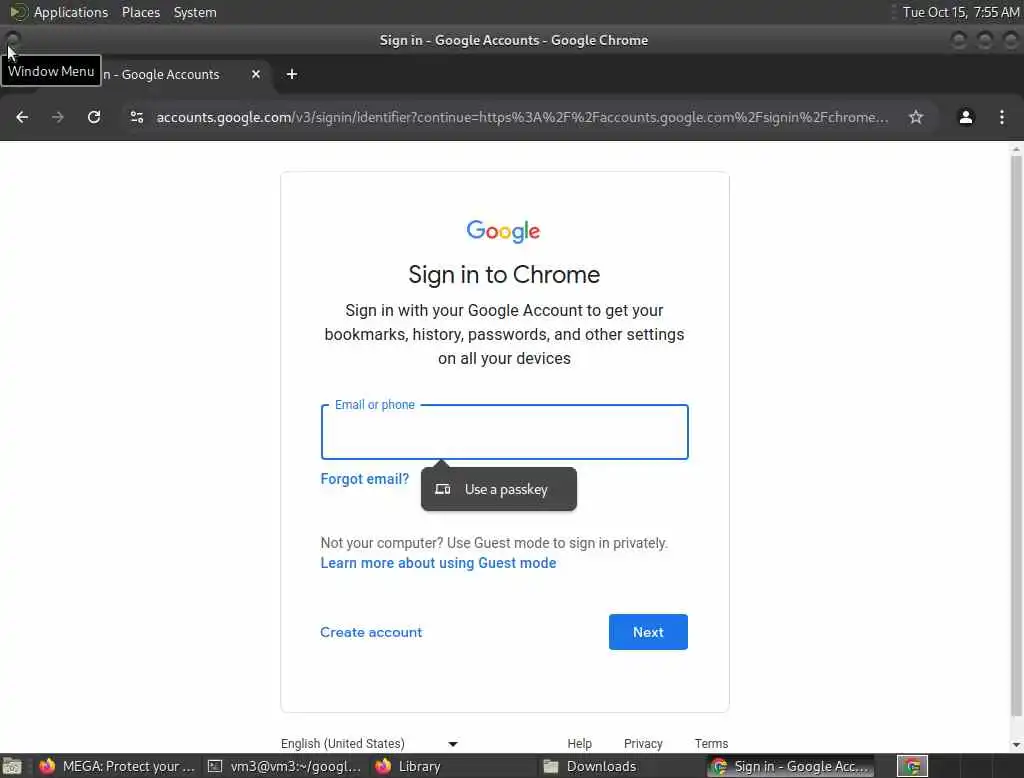Go back to previous page in Chrome
The image size is (1024, 778).
[x=22, y=117]
